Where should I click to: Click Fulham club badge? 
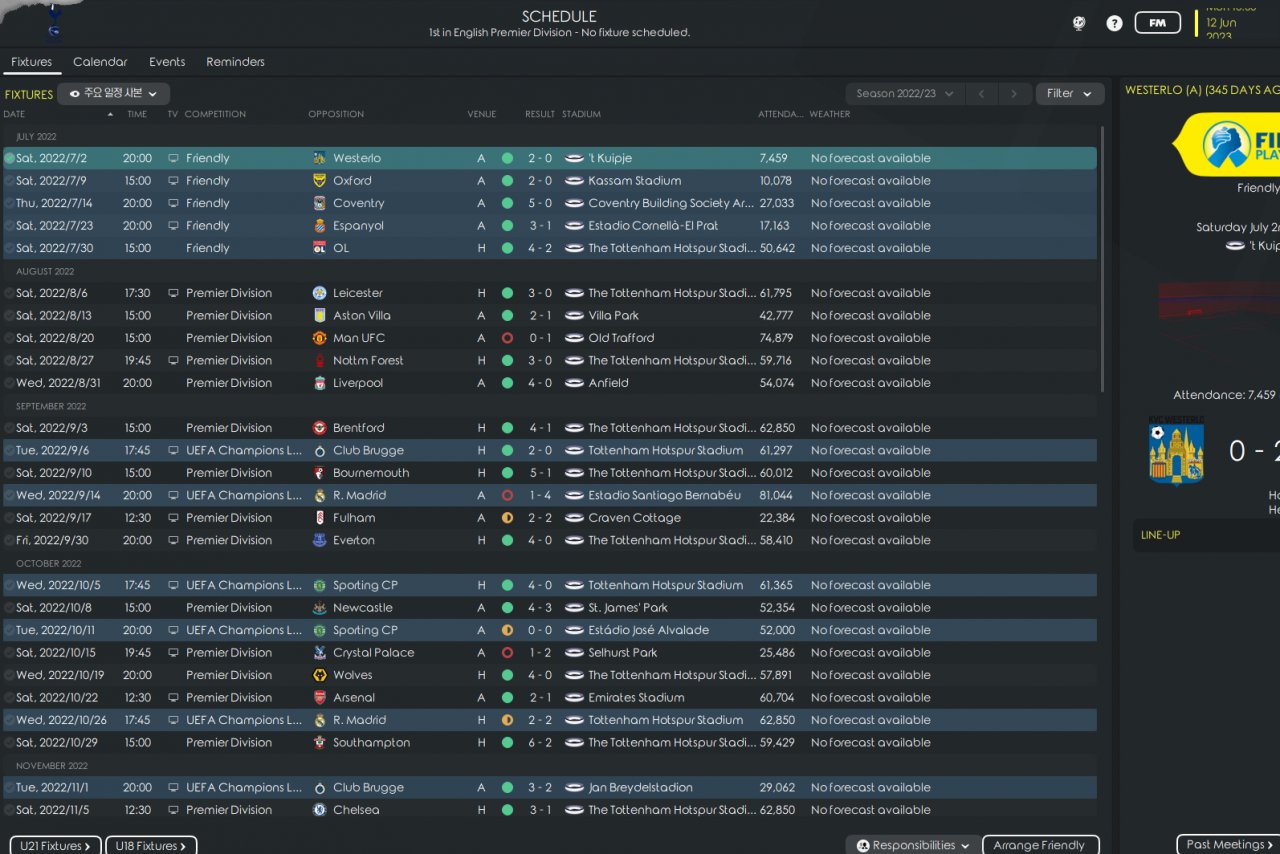(319, 518)
